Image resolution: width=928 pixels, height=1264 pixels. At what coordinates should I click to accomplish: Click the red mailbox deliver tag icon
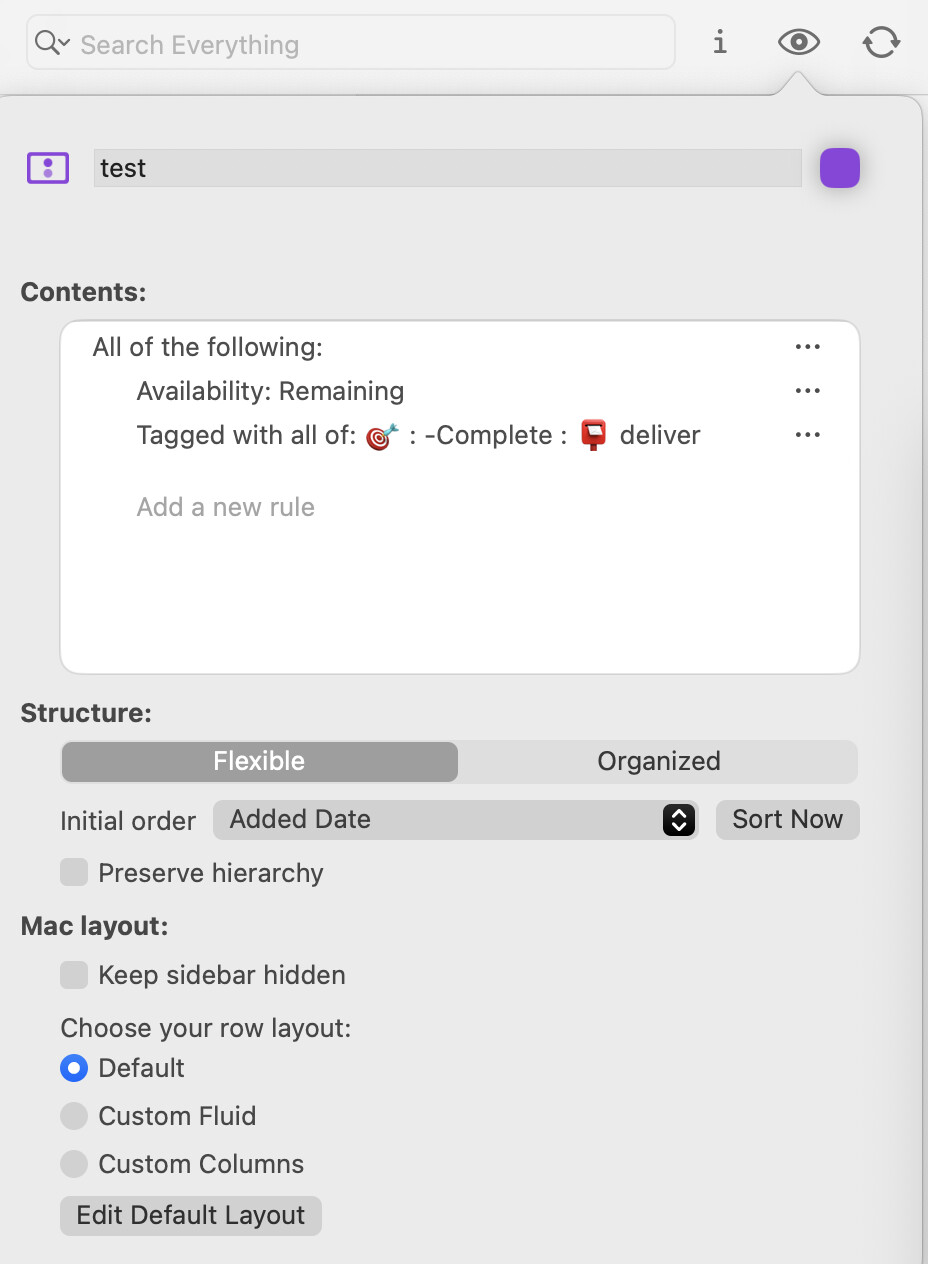coord(594,436)
